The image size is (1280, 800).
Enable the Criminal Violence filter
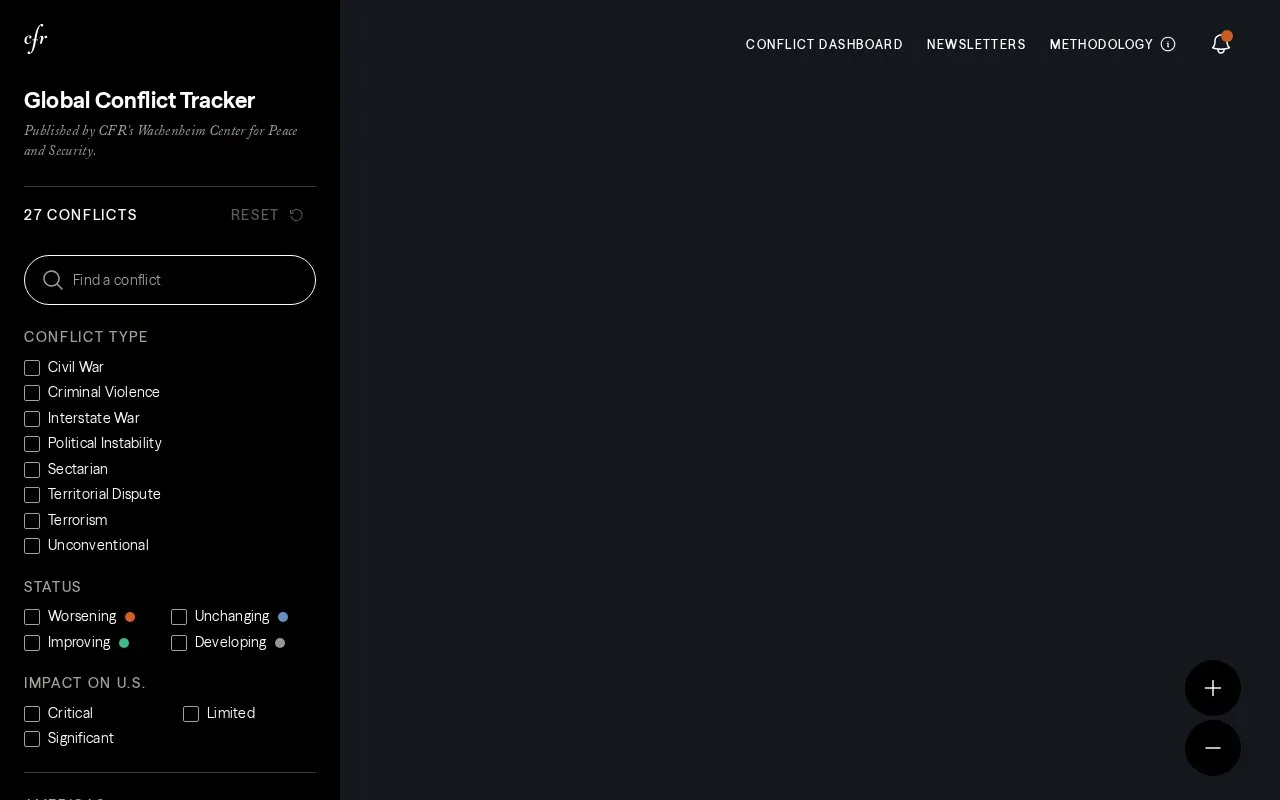point(32,393)
